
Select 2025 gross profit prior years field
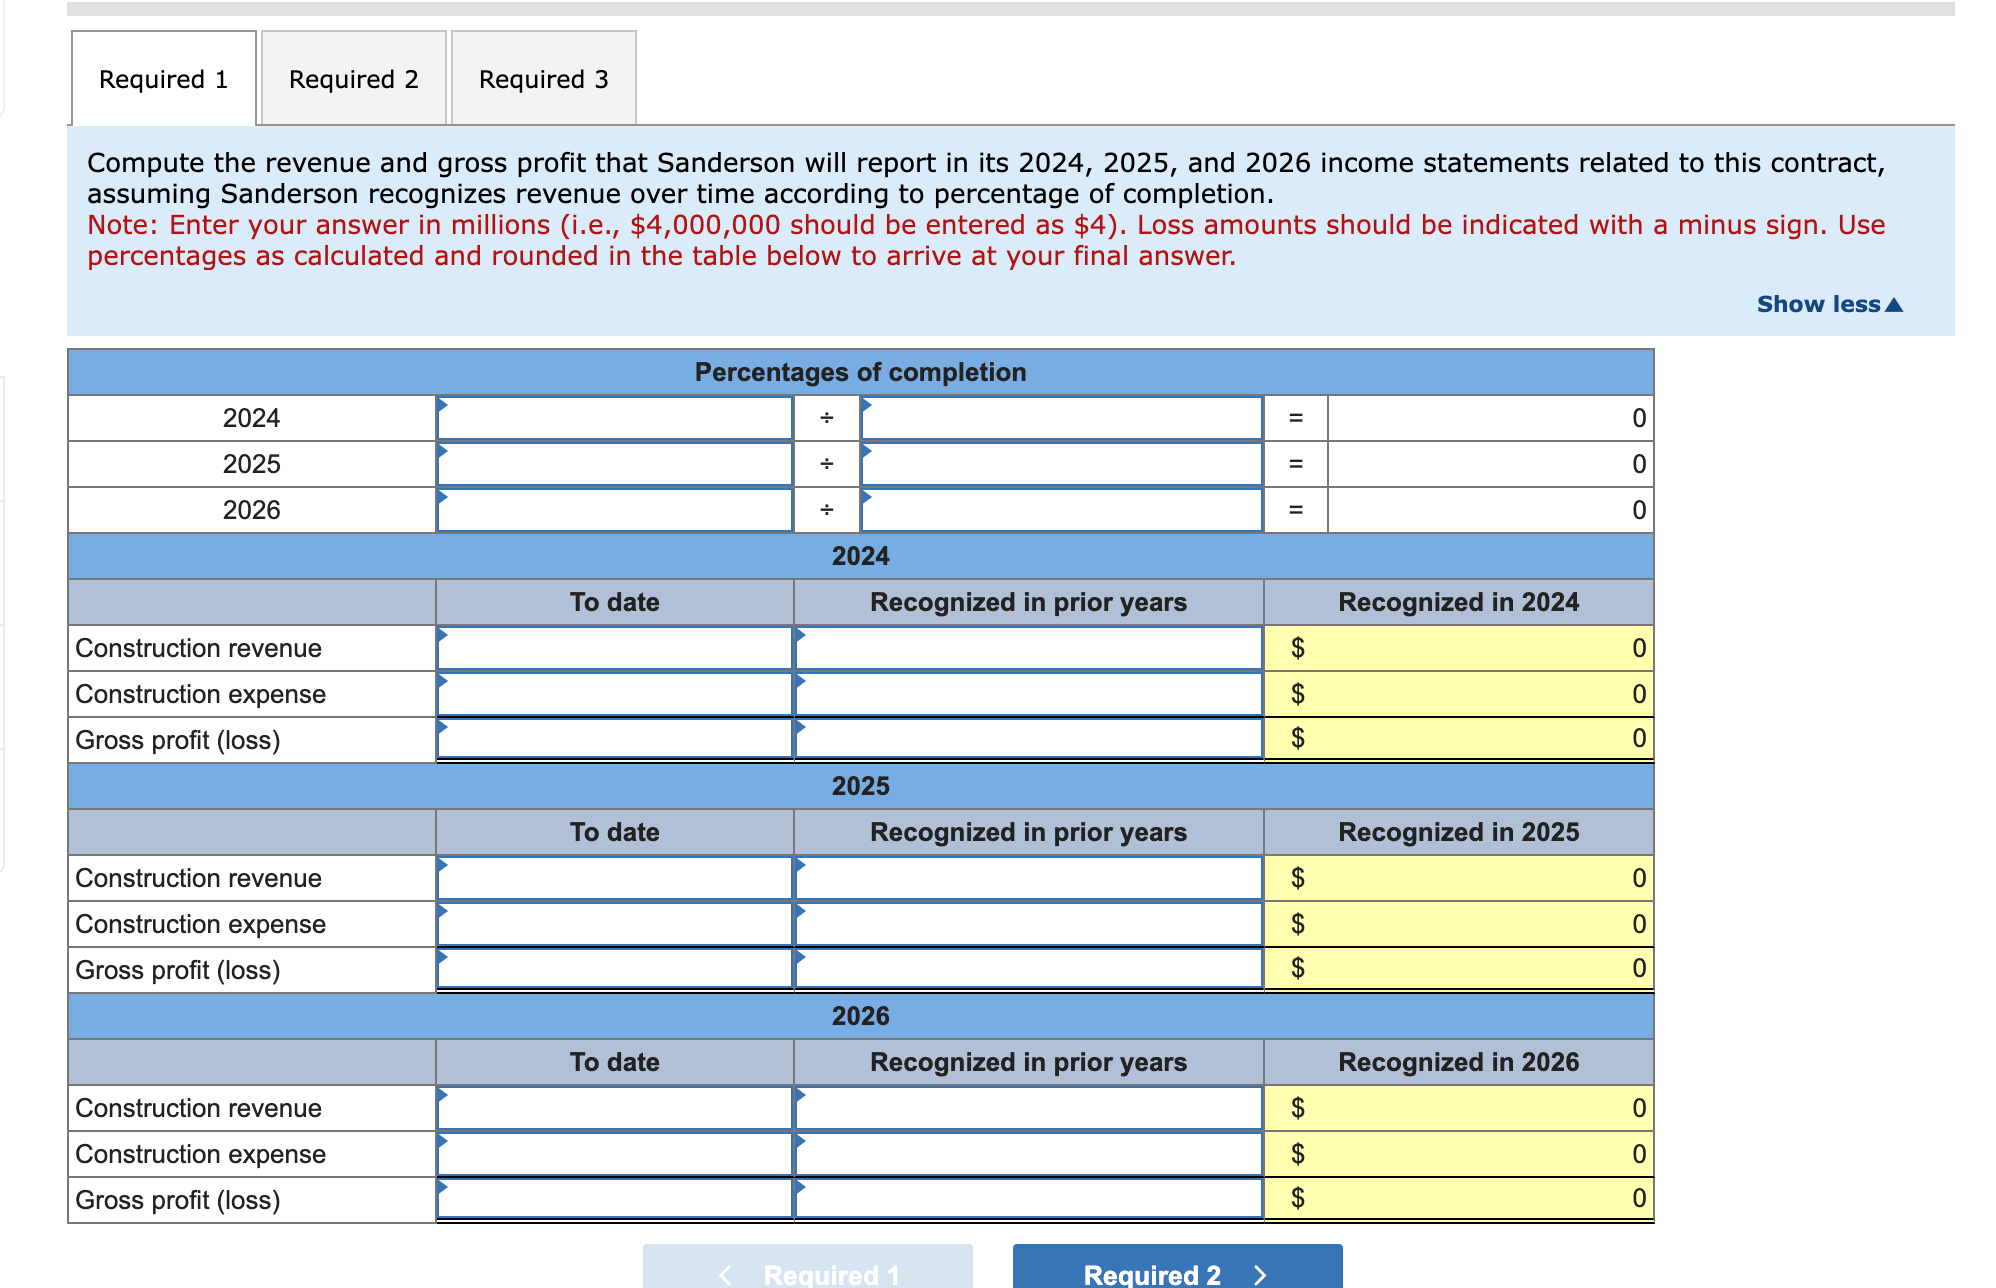[x=1028, y=969]
